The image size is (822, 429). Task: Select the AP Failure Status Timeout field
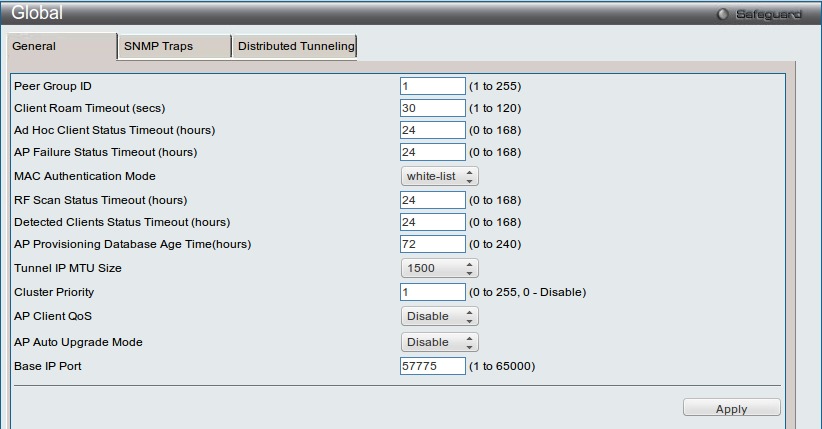432,152
